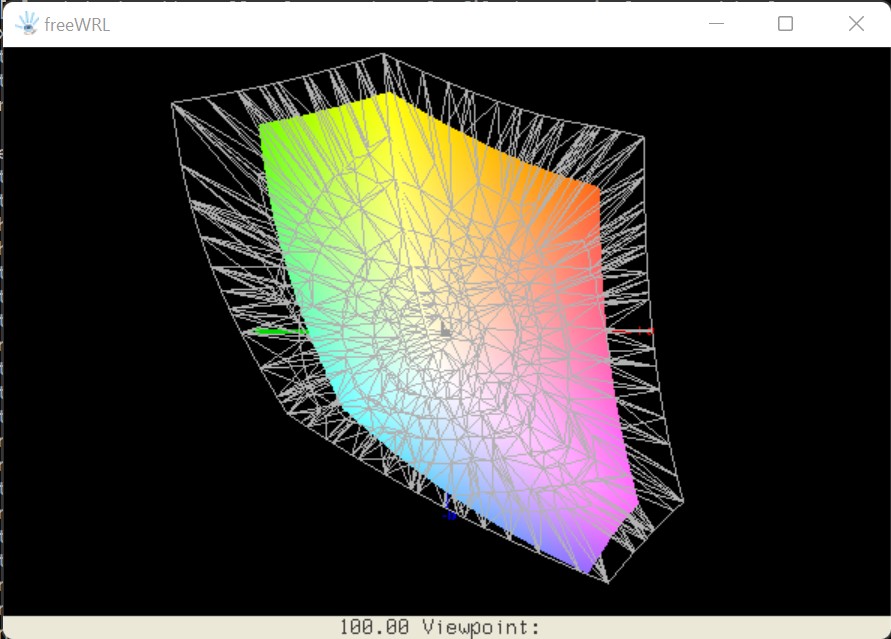Minimize the freeWRL window
The width and height of the screenshot is (891, 639).
pyautogui.click(x=716, y=24)
